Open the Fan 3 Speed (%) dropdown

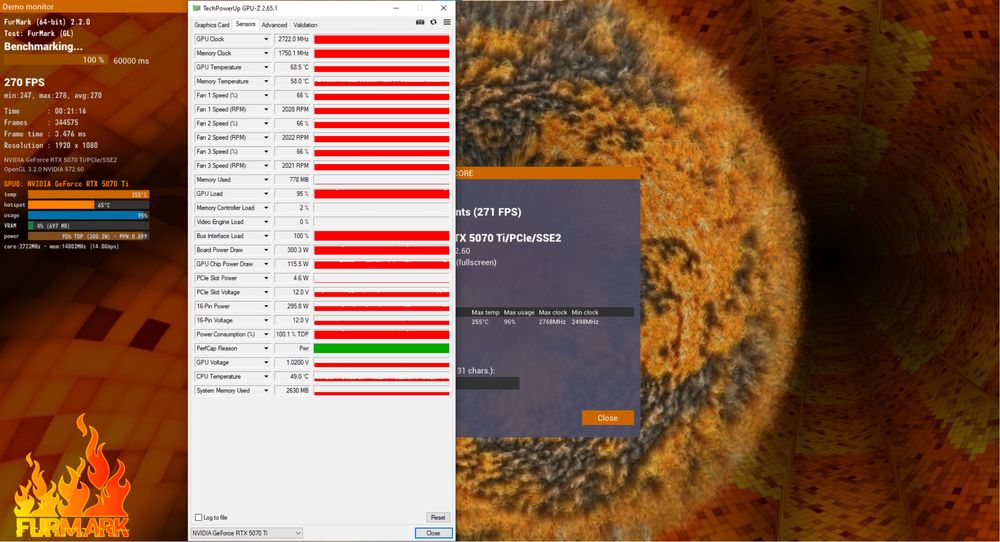pos(266,151)
